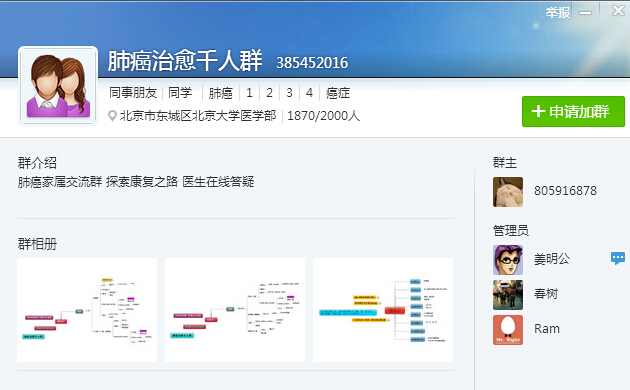Image resolution: width=630 pixels, height=390 pixels.
Task: Click member count 1870/2000人
Action: (323, 116)
